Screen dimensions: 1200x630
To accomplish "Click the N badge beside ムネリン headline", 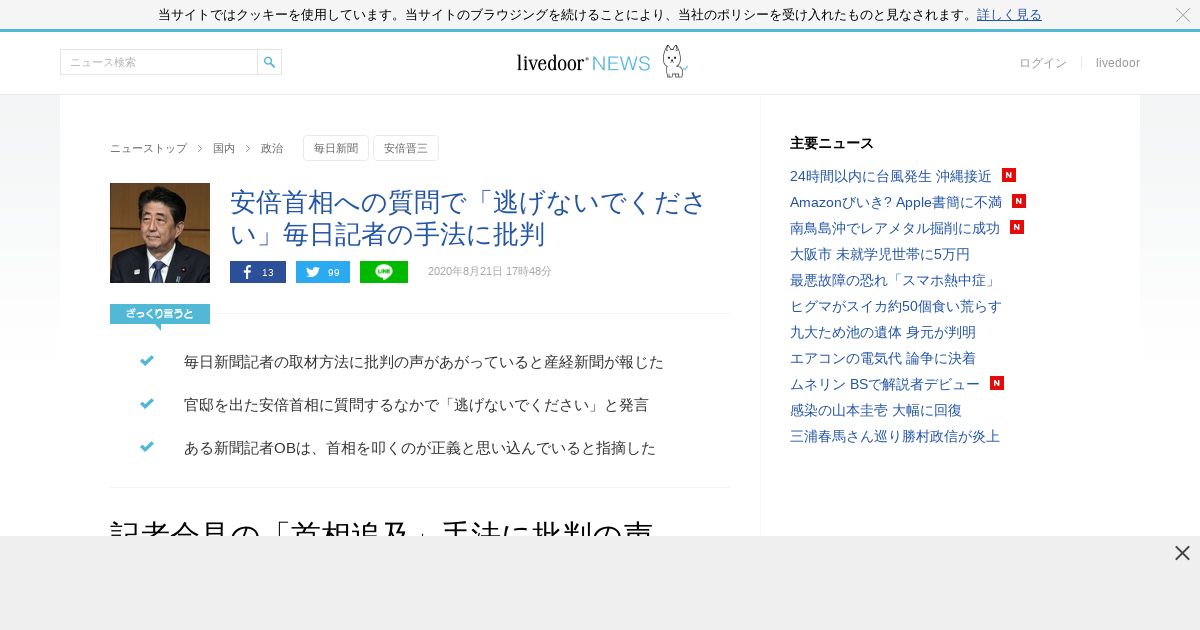I will point(997,383).
